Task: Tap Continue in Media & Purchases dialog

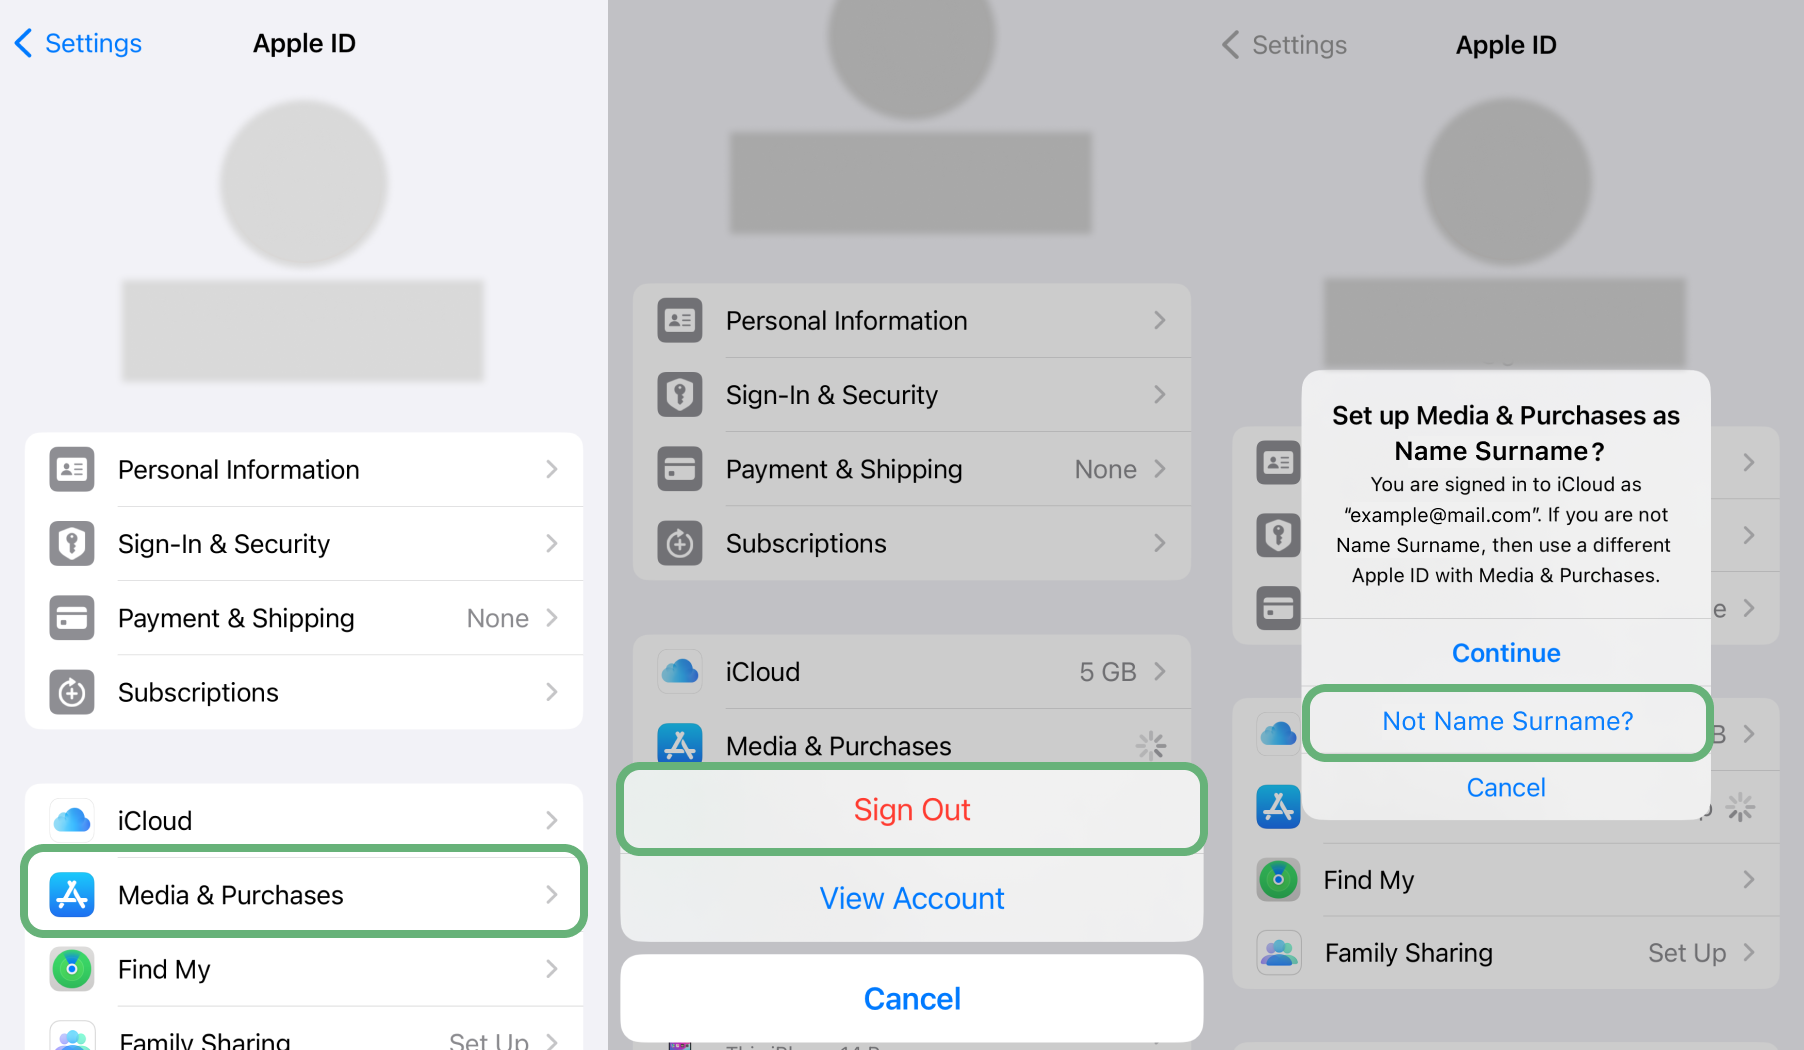Action: pyautogui.click(x=1506, y=653)
